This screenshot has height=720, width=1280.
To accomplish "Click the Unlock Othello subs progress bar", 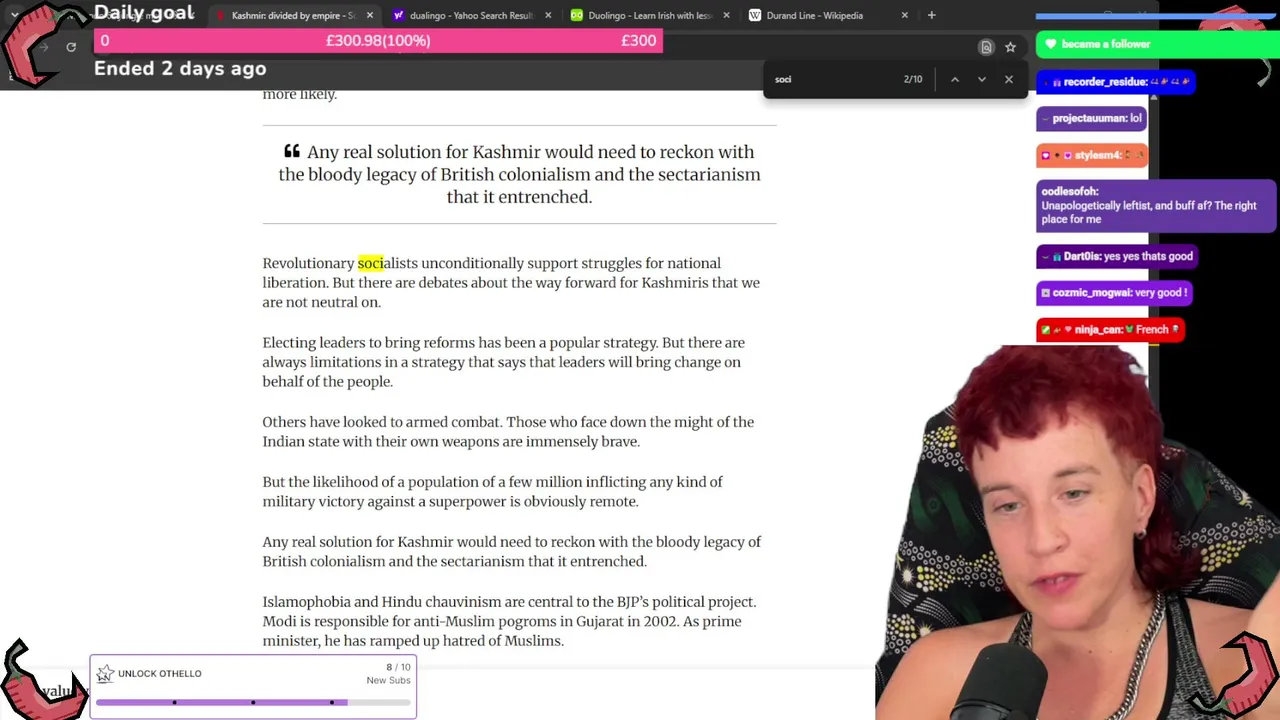I will pyautogui.click(x=253, y=702).
